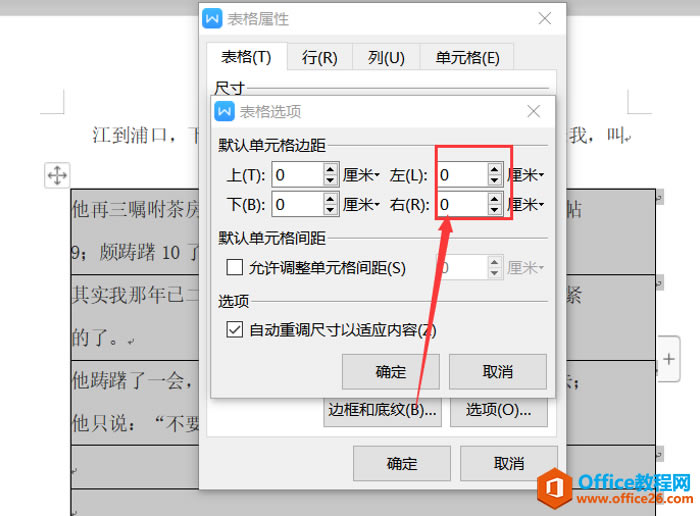Switch to the 表格(T) tab
This screenshot has width=700, height=516.
click(x=246, y=57)
